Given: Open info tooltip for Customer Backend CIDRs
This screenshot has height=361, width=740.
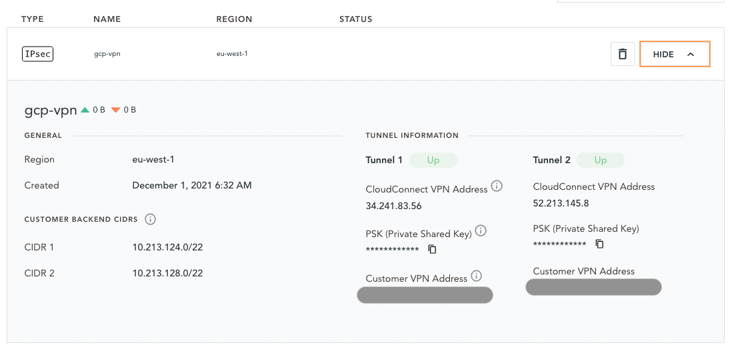Looking at the screenshot, I should tap(150, 219).
